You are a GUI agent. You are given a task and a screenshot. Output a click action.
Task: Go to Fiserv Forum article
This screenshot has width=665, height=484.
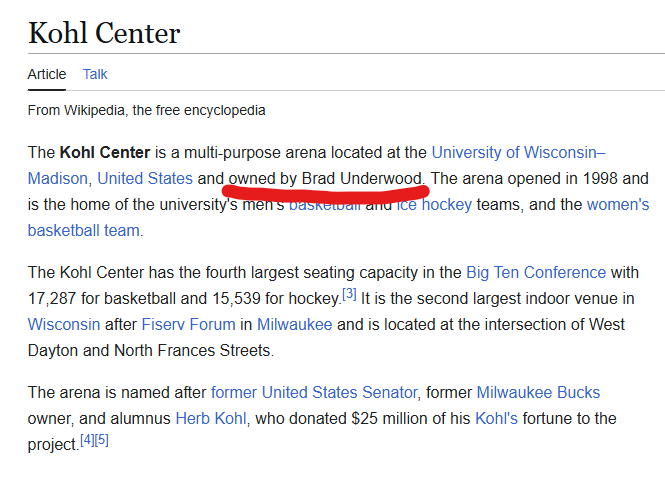(x=189, y=324)
